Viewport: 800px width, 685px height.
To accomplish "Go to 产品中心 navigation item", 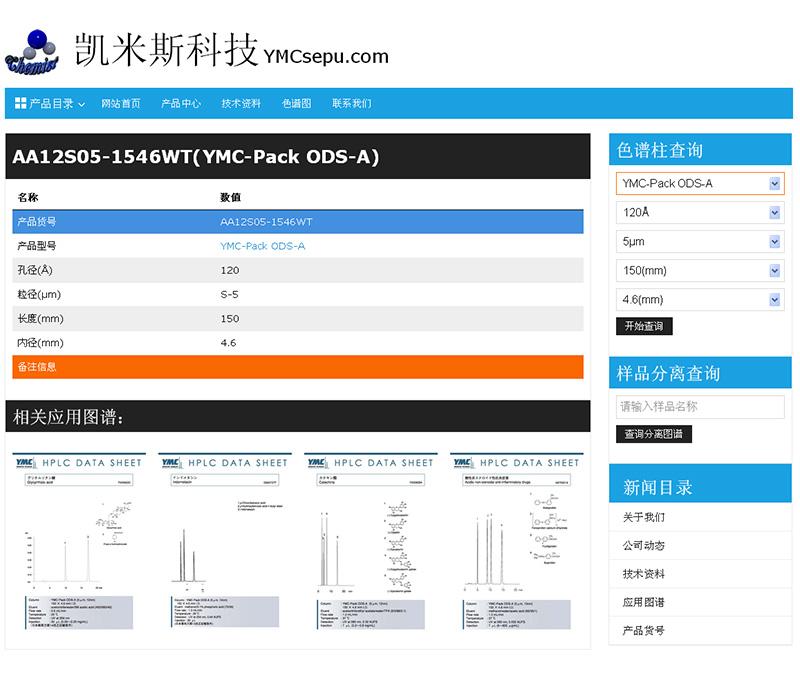I will pos(181,104).
